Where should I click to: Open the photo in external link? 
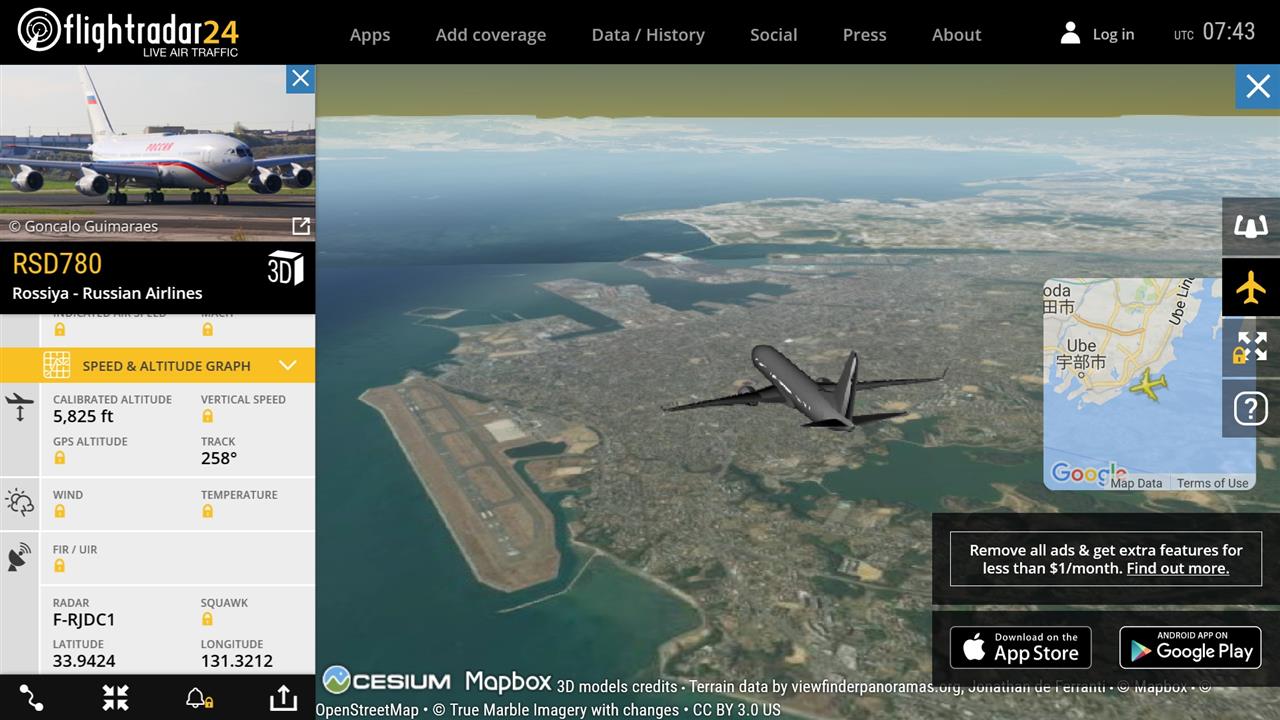tap(300, 226)
